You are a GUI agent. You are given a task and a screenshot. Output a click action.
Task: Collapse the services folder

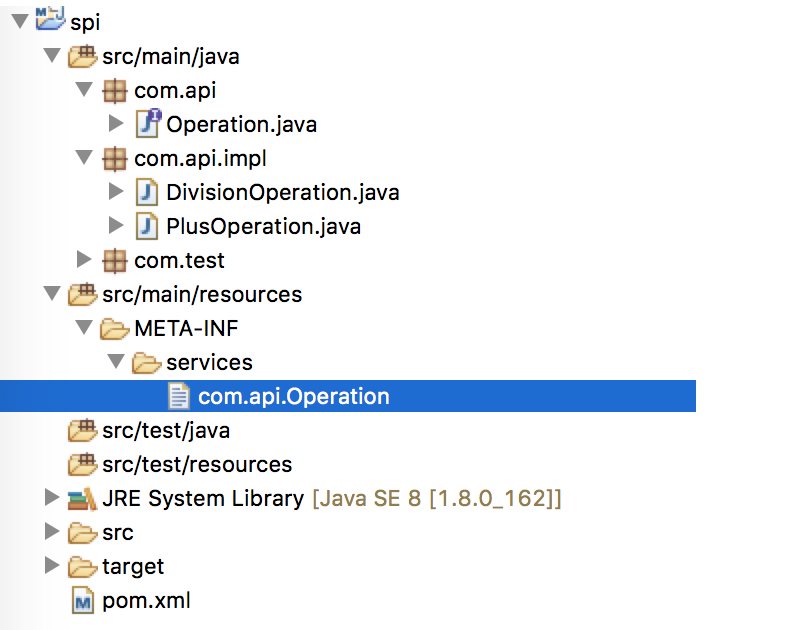(x=116, y=362)
